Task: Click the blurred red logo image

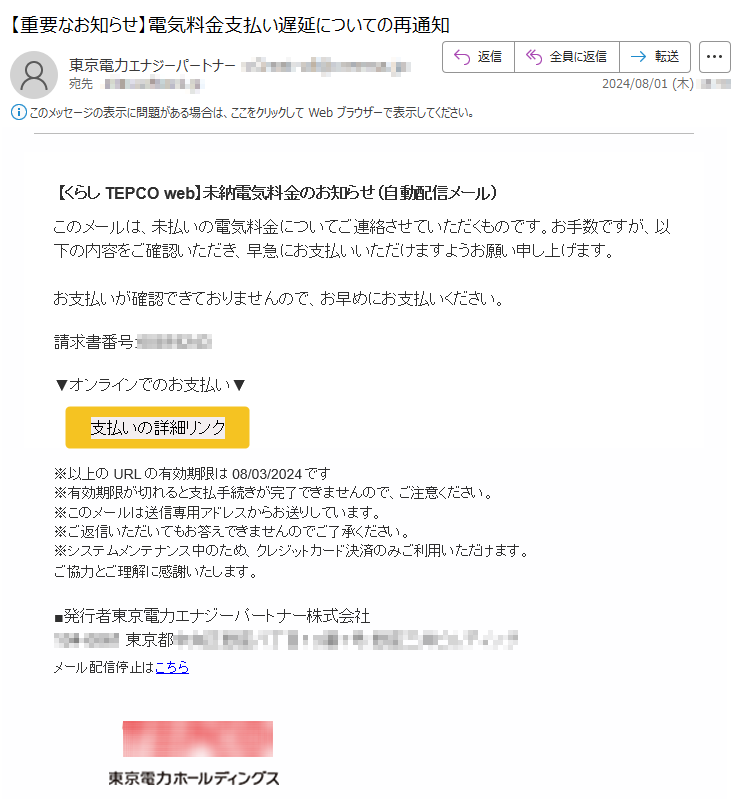Action: point(198,738)
